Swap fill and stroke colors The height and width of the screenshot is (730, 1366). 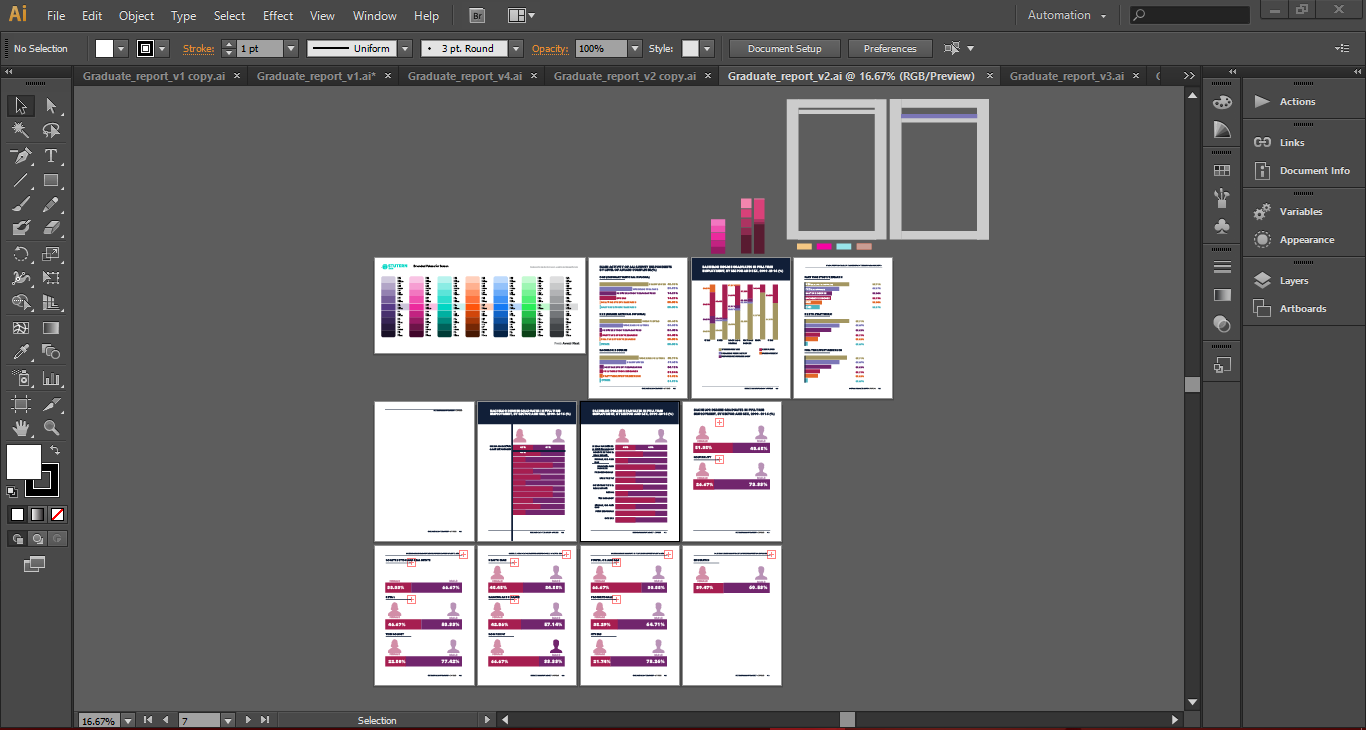(x=55, y=451)
